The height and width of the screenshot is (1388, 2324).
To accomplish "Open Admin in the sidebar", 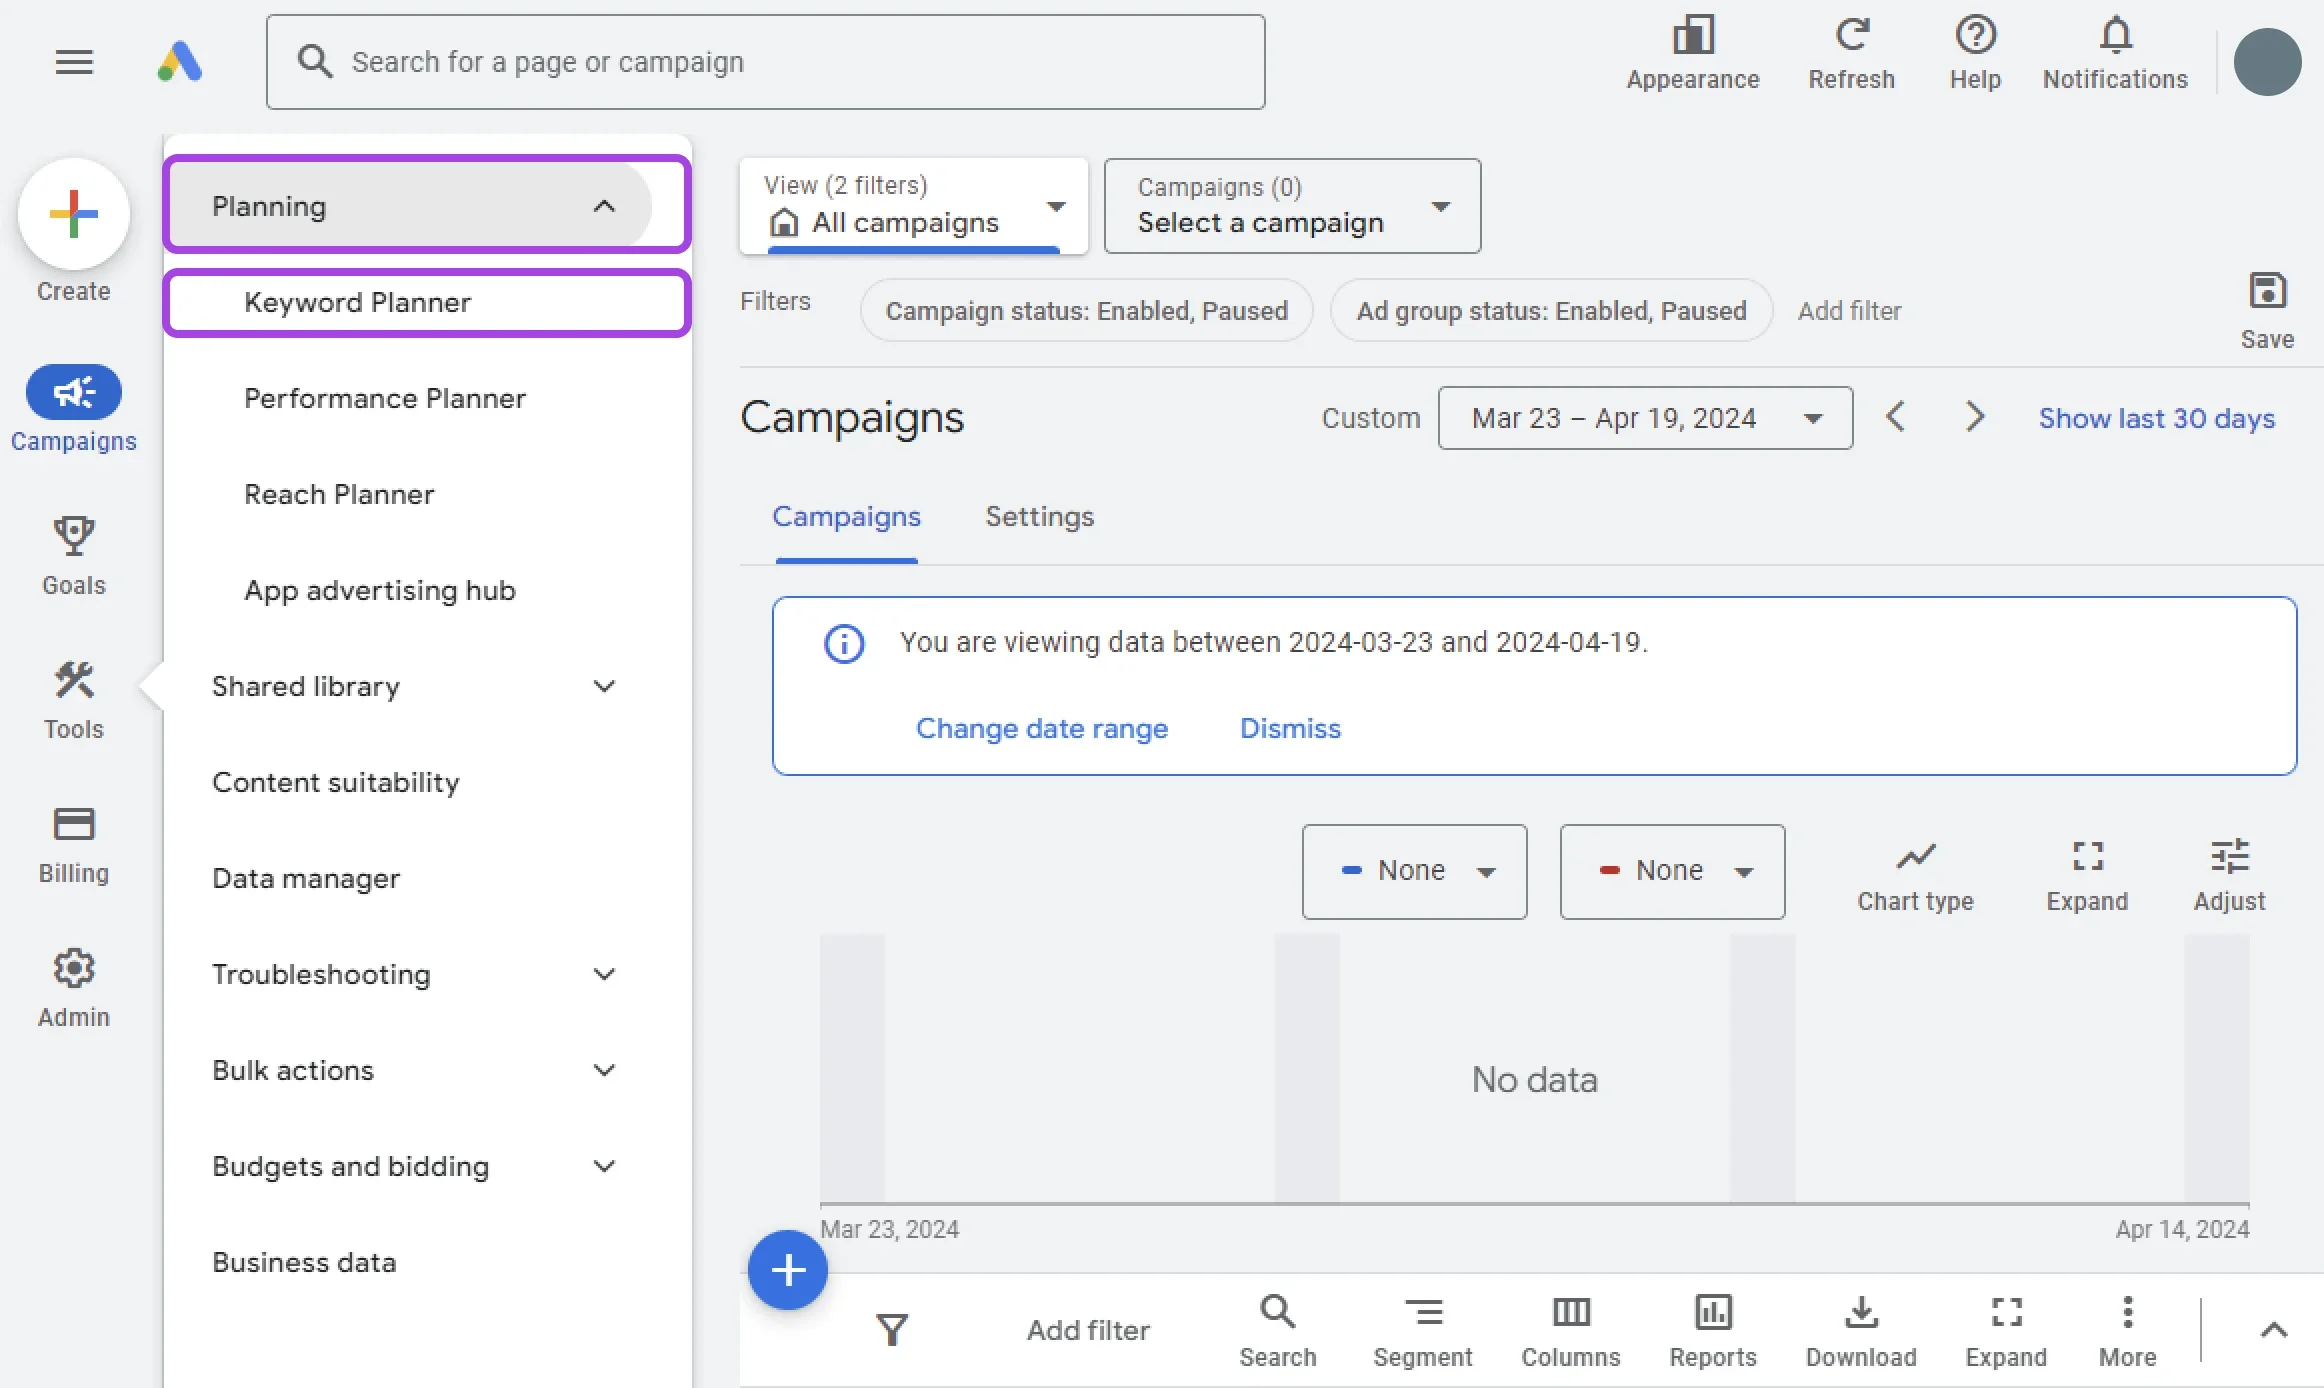I will coord(74,988).
